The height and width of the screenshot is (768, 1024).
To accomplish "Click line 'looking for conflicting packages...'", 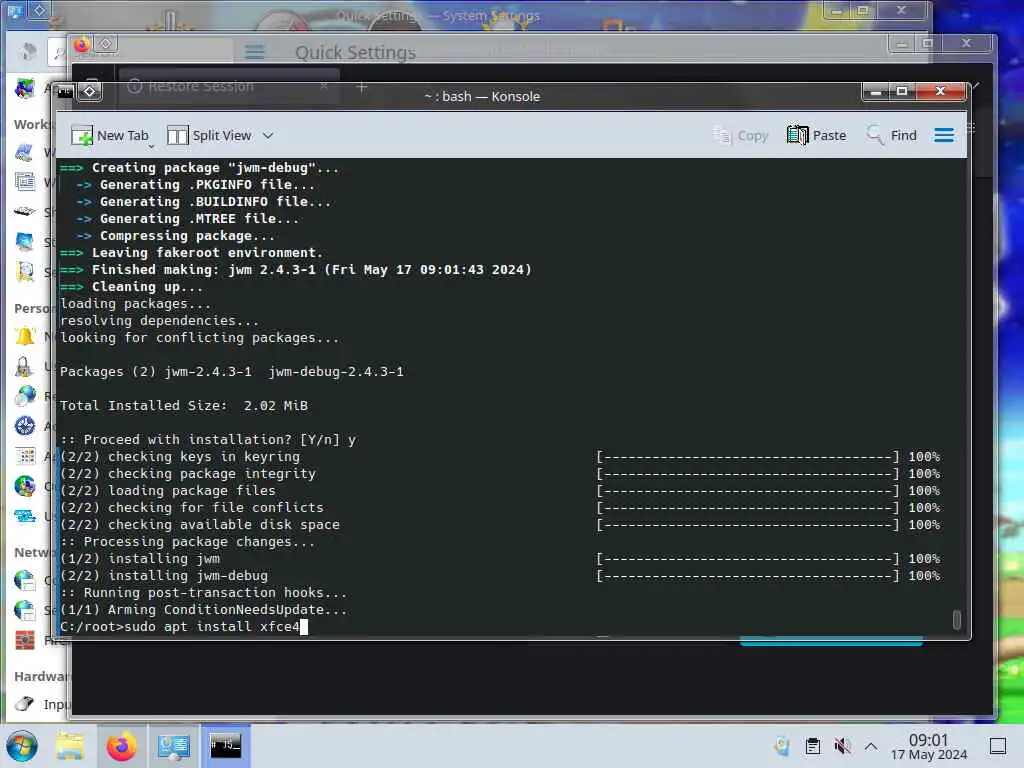I will click(200, 338).
